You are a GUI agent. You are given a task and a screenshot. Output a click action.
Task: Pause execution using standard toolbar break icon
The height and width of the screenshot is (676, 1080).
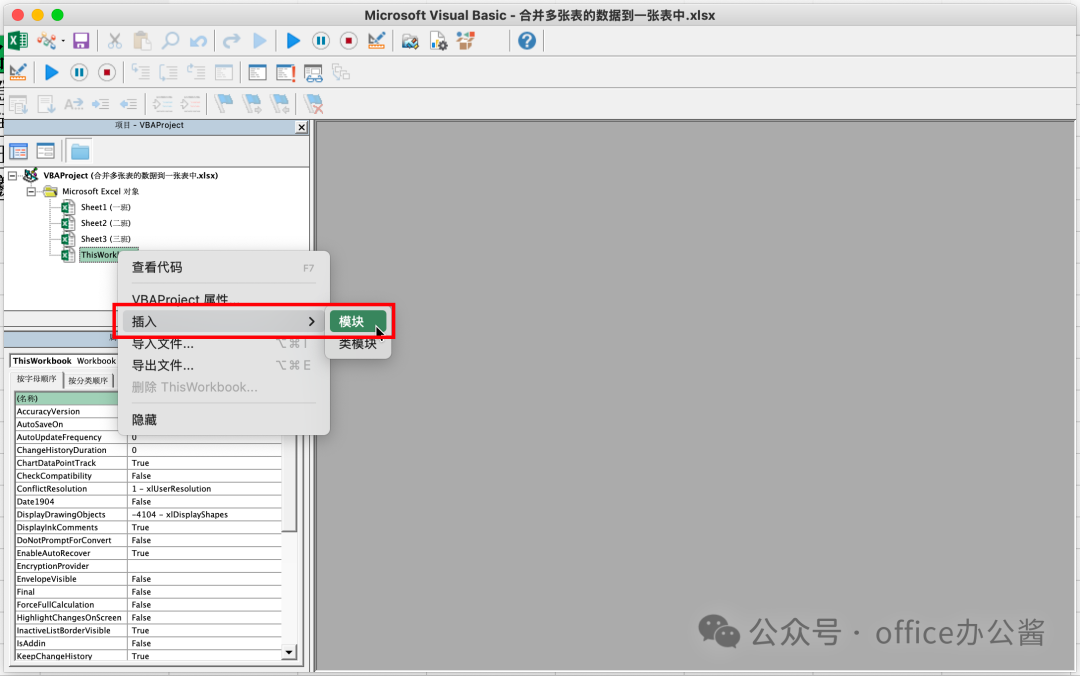pyautogui.click(x=321, y=41)
